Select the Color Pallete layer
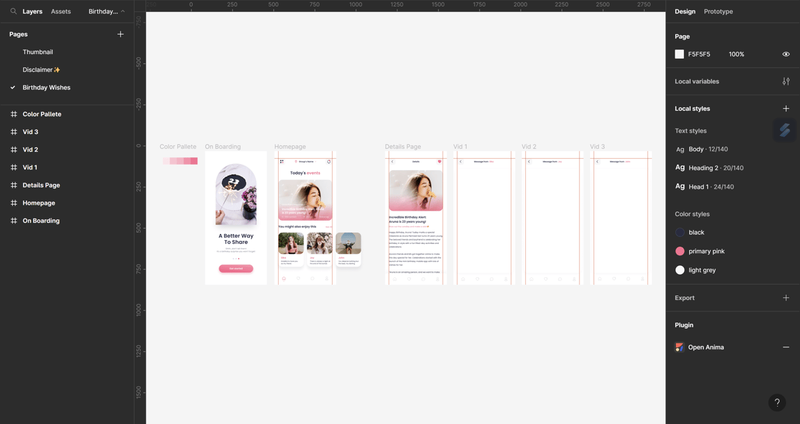The width and height of the screenshot is (800, 424). tap(42, 114)
